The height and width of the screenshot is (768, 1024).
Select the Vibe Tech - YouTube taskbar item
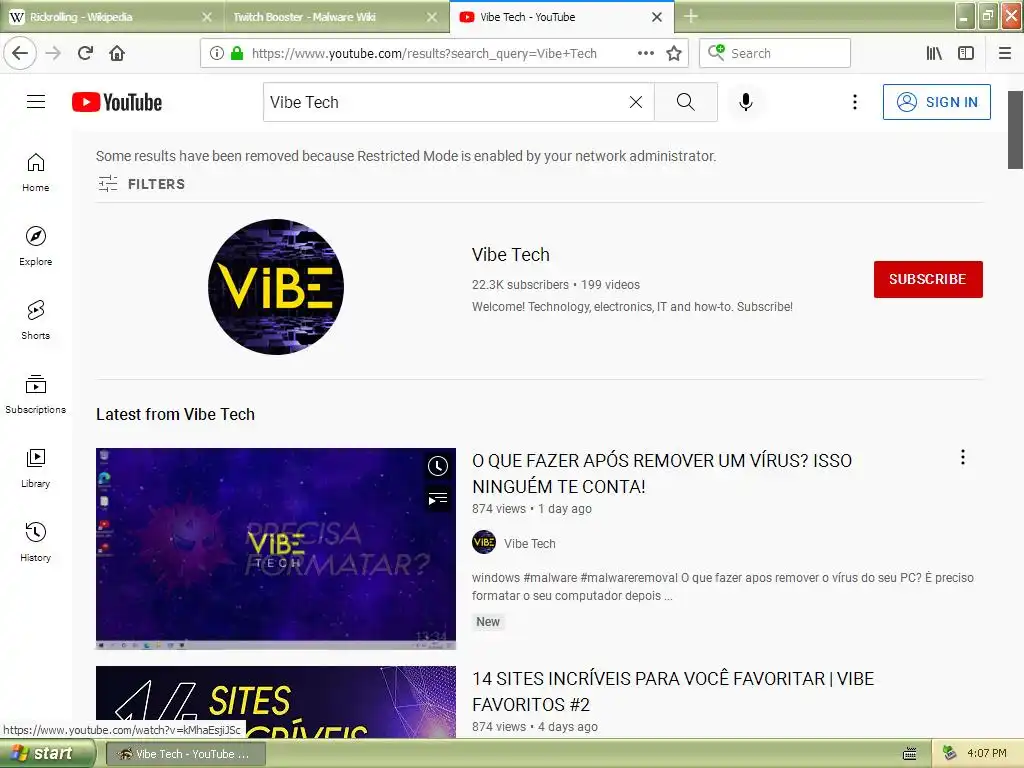pyautogui.click(x=186, y=754)
